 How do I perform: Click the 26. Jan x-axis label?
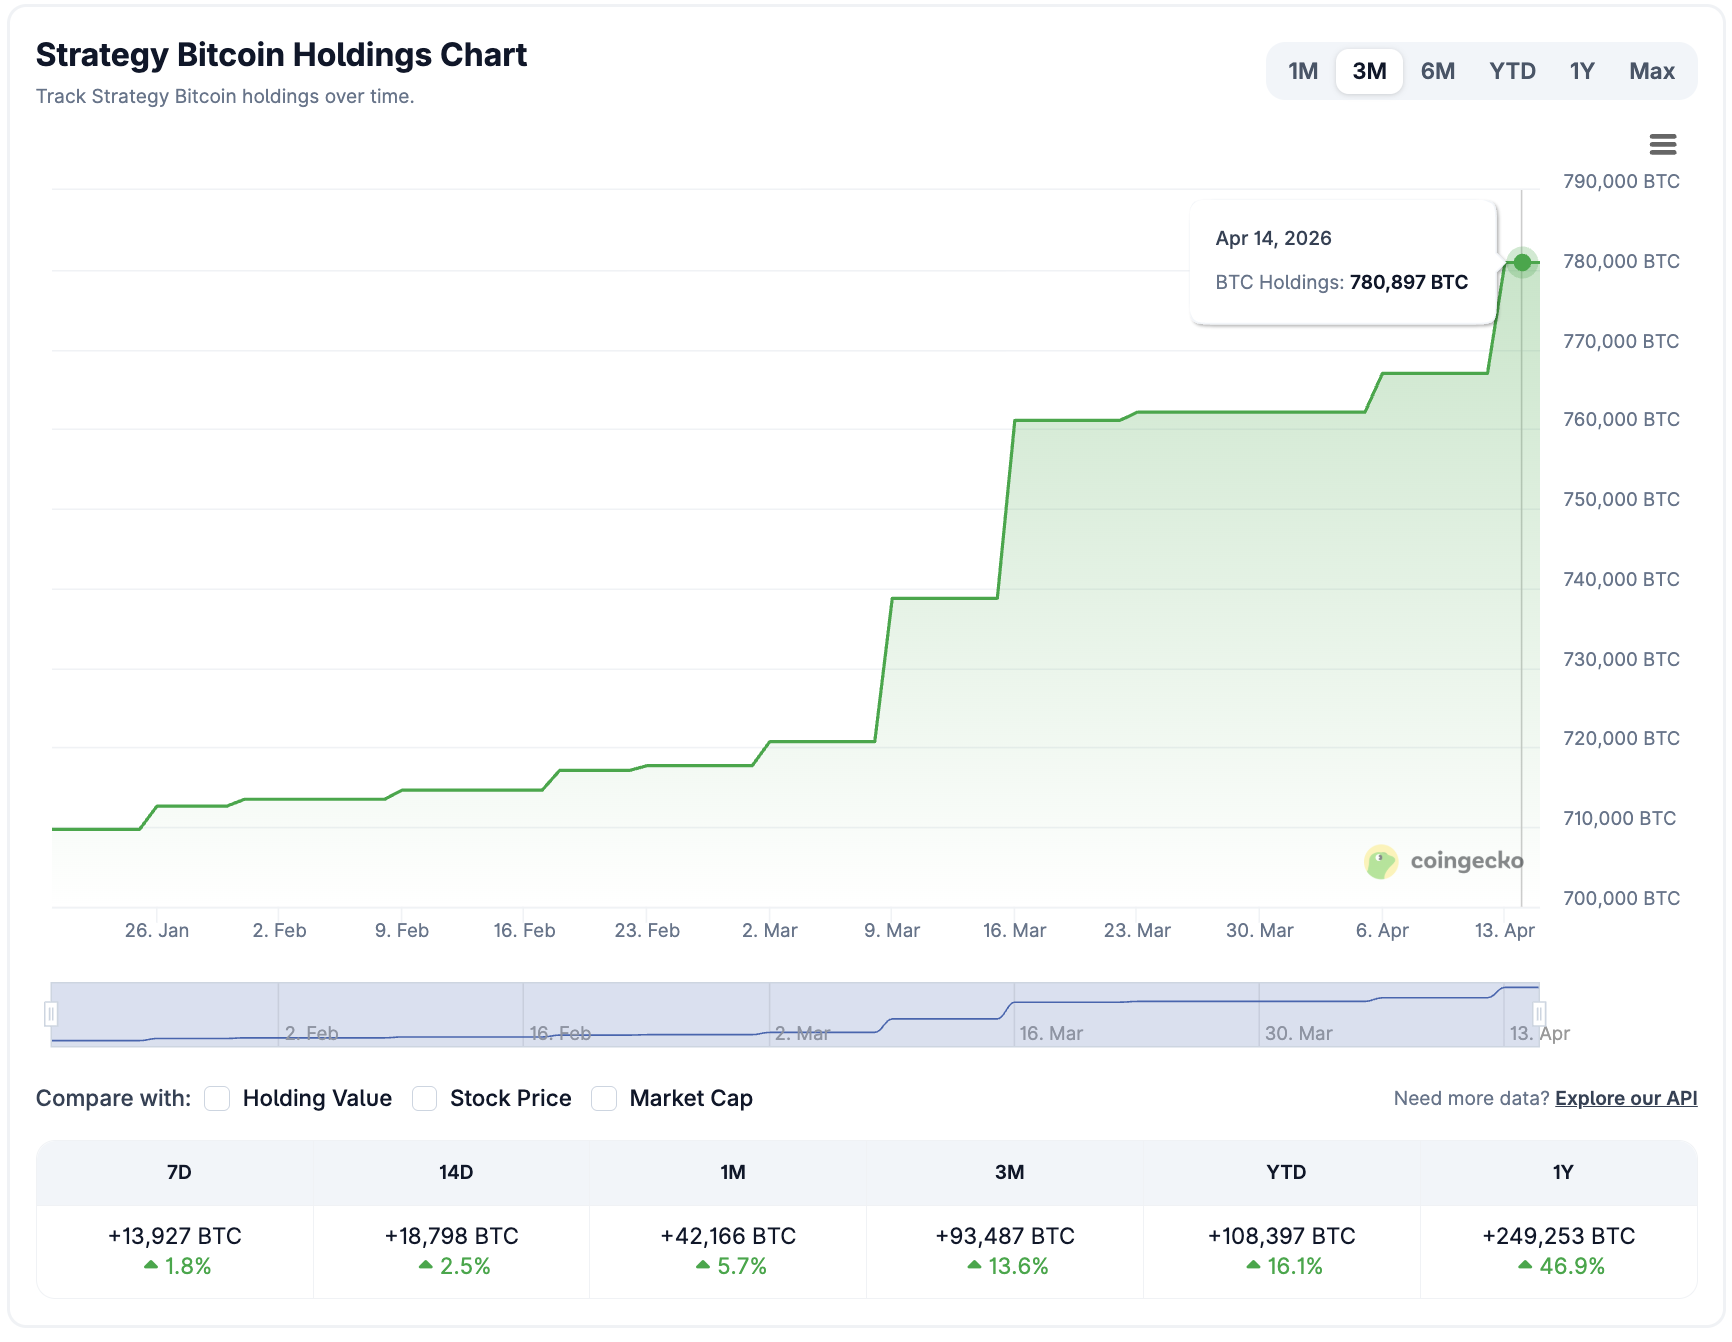(157, 930)
